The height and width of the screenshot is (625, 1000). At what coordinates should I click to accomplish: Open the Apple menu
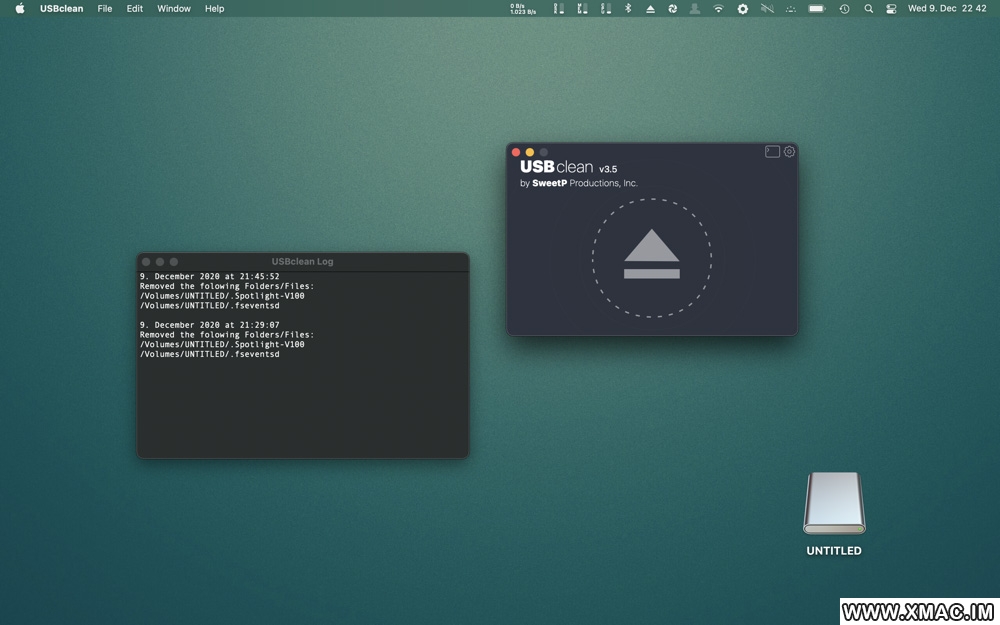pos(20,8)
